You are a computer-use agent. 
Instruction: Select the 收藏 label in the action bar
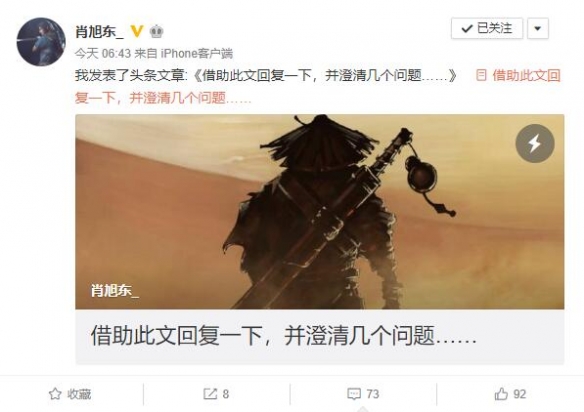pyautogui.click(x=79, y=394)
